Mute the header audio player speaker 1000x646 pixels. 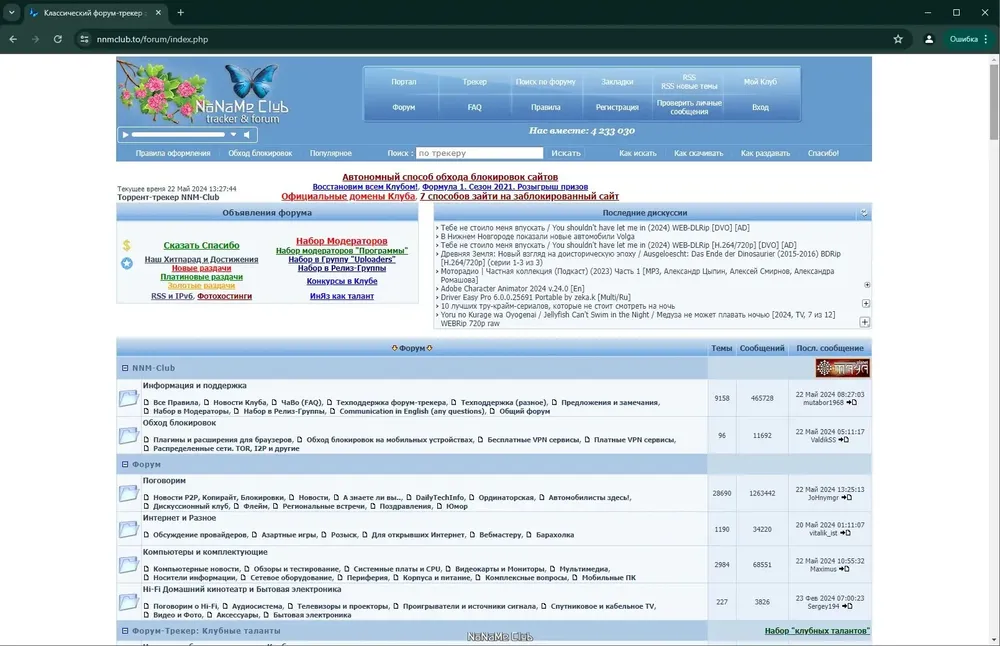tap(247, 135)
